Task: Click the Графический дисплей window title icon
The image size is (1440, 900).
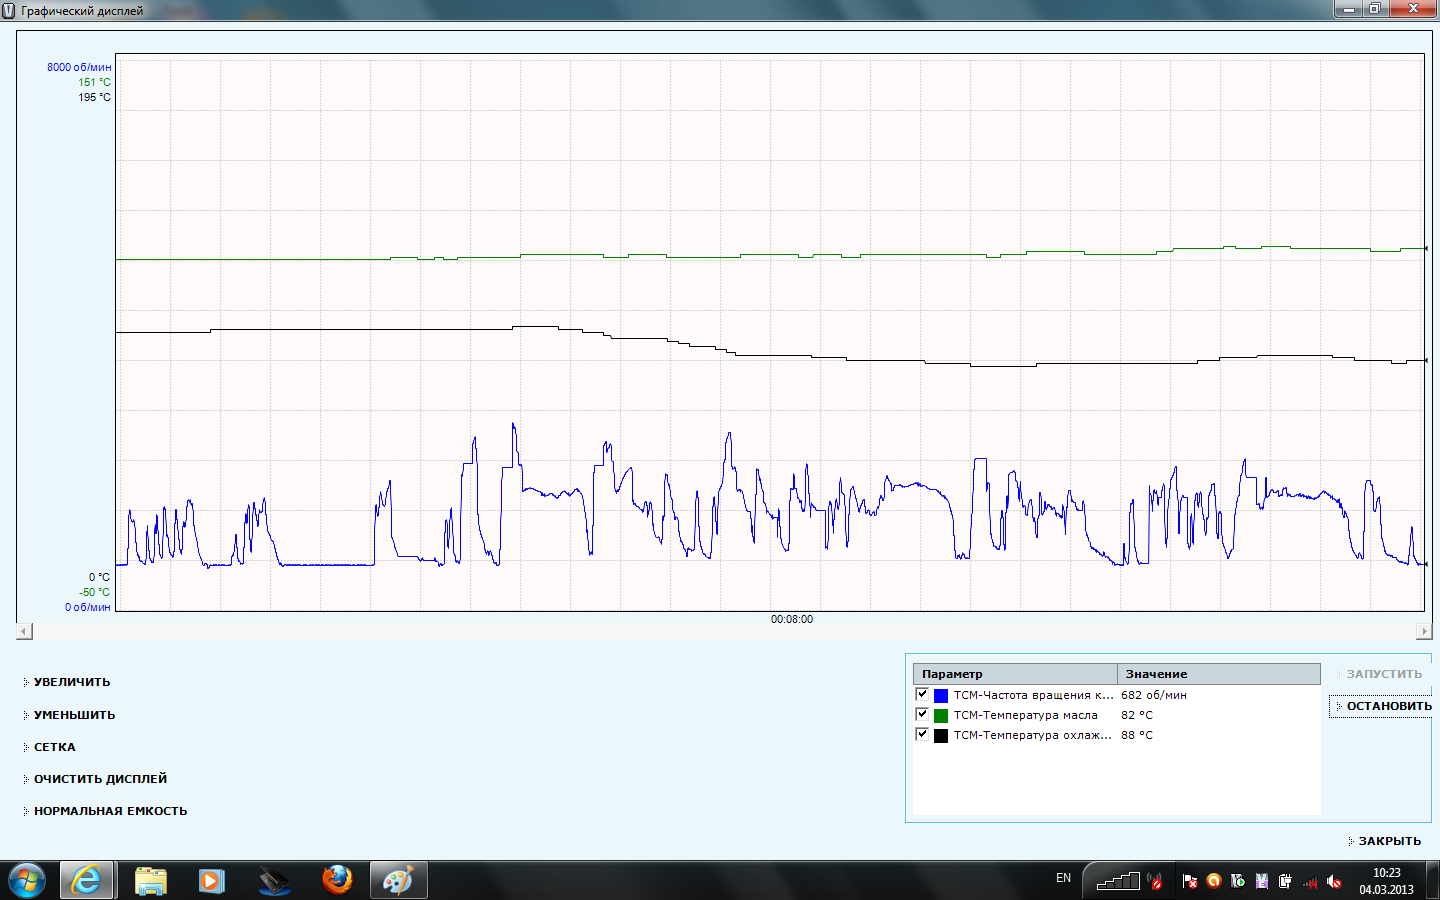Action: tap(9, 10)
